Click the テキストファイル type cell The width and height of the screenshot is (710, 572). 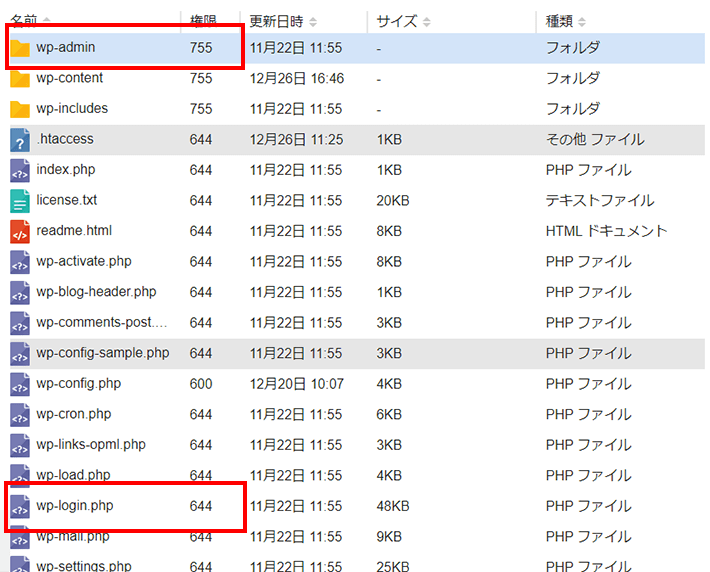click(600, 201)
